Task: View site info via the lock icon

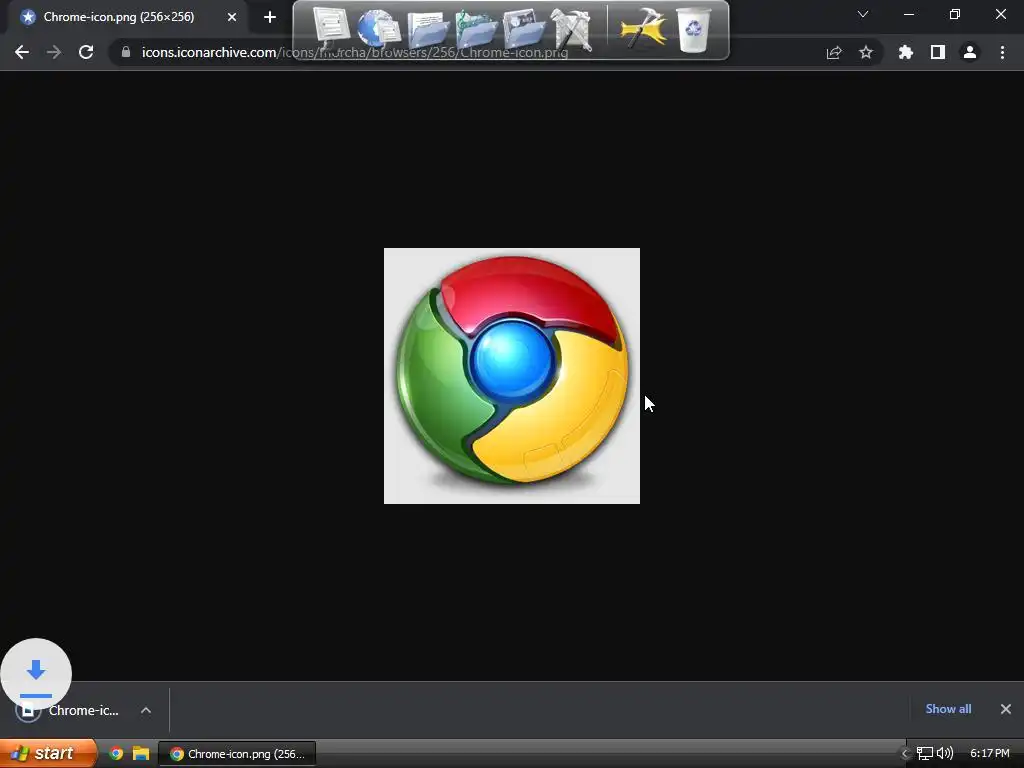Action: coord(126,52)
